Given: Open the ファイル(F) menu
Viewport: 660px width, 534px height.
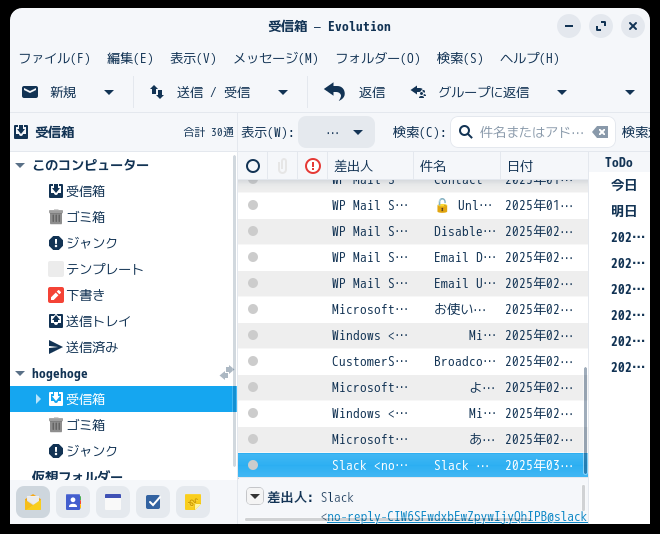Looking at the screenshot, I should point(55,58).
